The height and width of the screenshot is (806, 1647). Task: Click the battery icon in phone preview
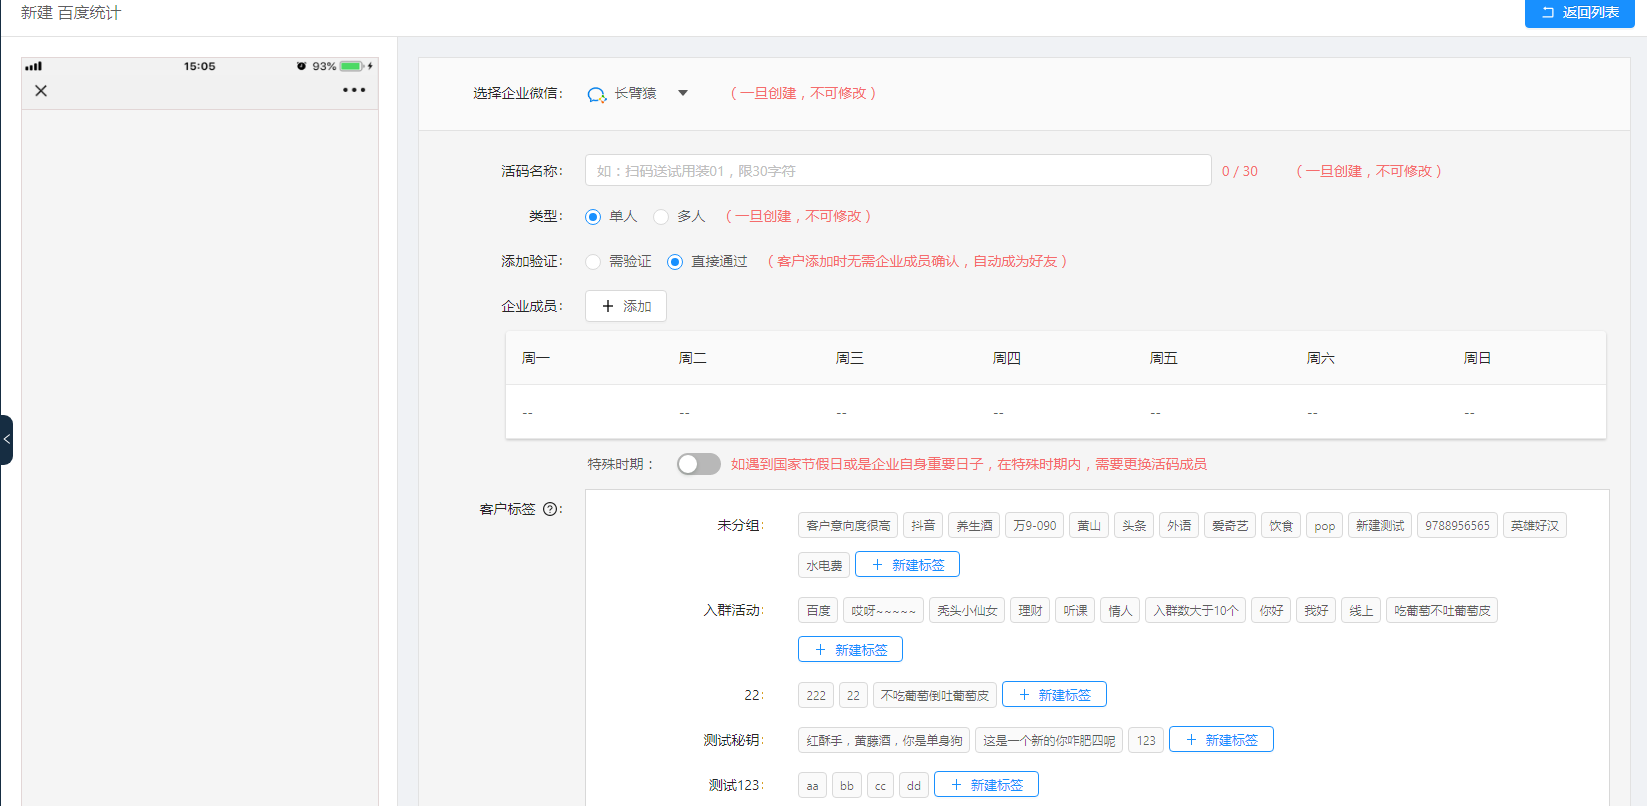point(352,66)
